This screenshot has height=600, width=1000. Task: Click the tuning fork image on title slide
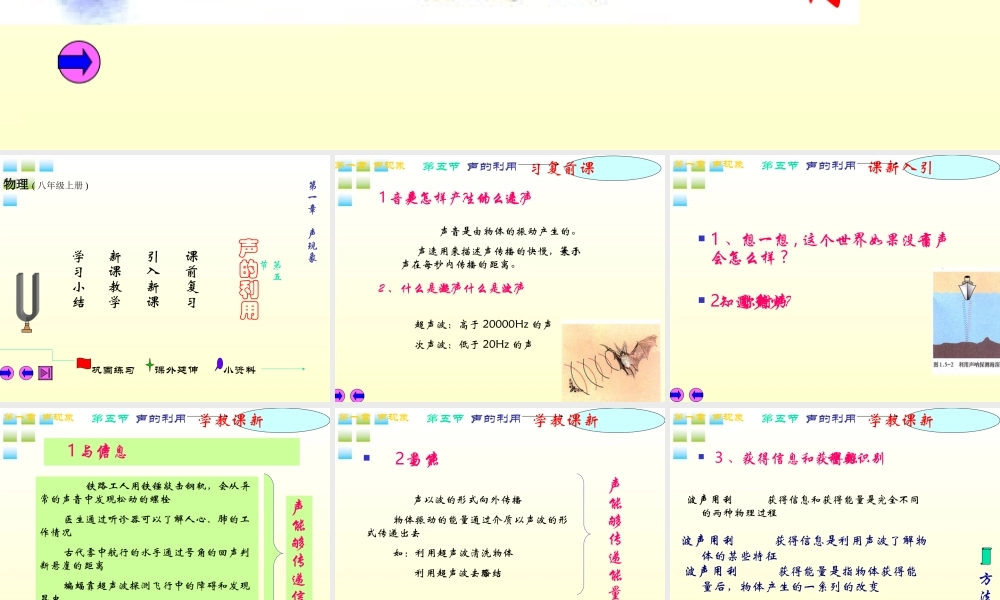[27, 302]
